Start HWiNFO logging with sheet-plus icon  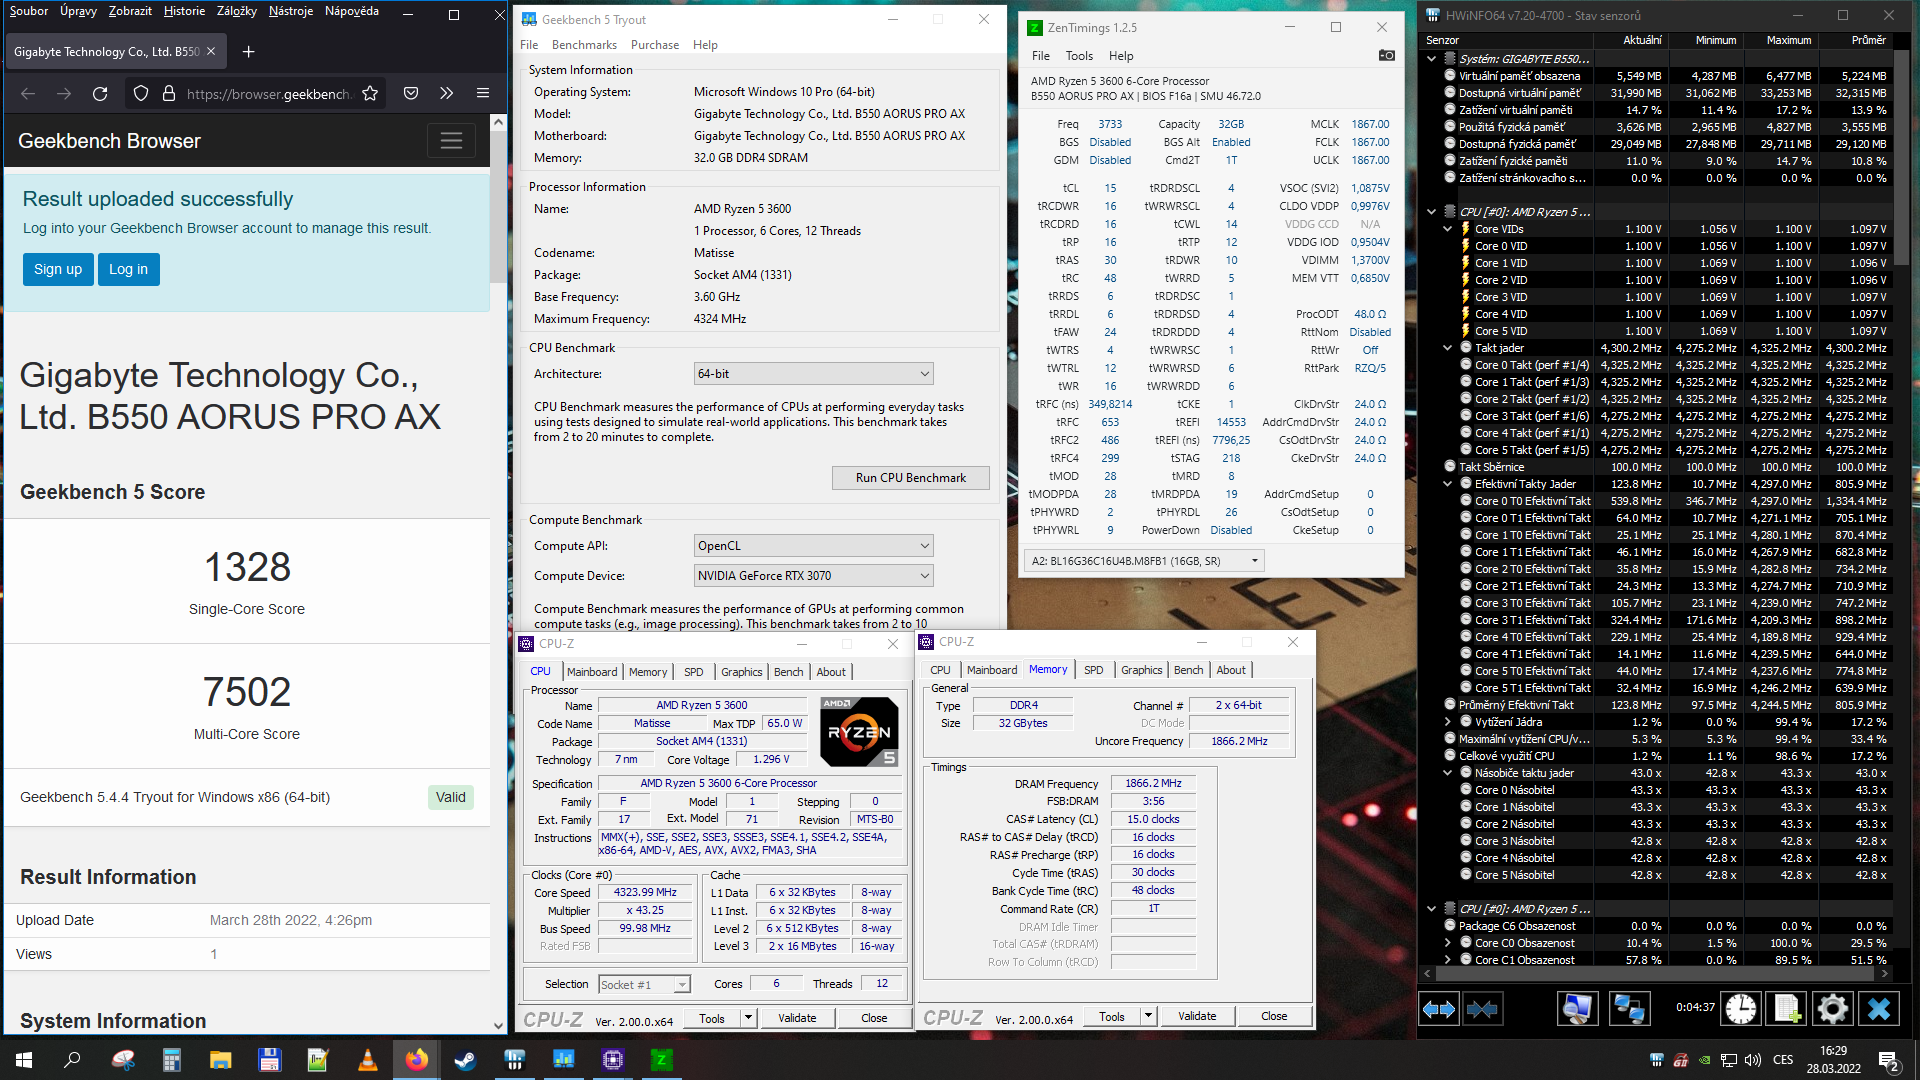pyautogui.click(x=1787, y=1009)
